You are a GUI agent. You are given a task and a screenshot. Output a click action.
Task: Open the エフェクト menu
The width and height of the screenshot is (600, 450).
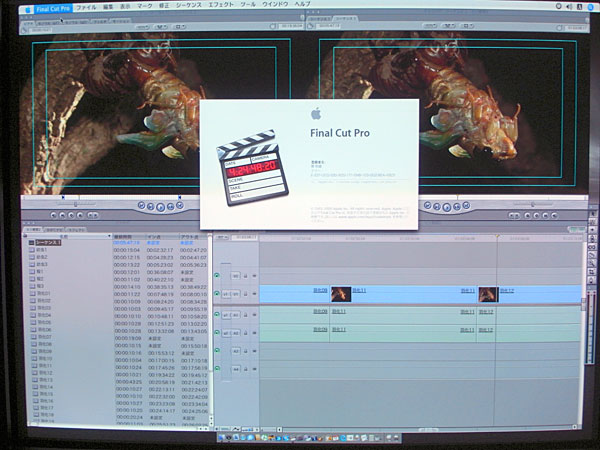click(221, 5)
